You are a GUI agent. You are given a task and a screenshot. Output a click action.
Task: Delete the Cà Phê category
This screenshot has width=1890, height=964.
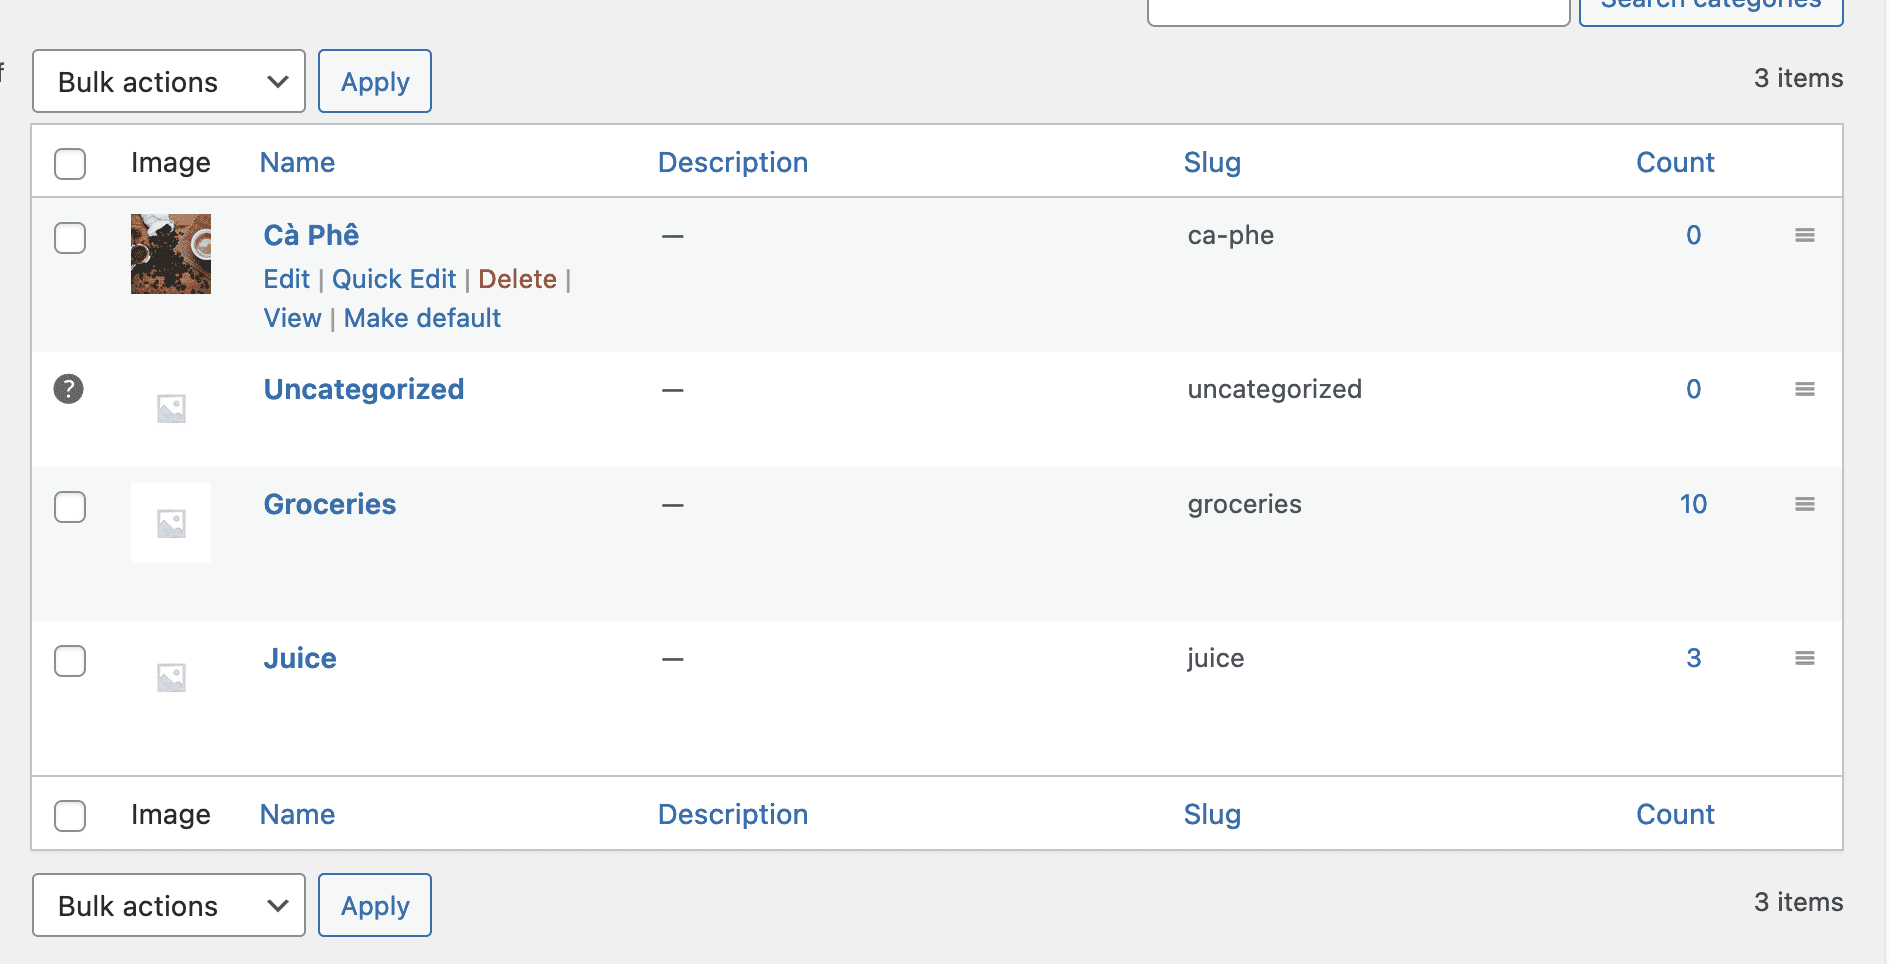[x=517, y=279]
